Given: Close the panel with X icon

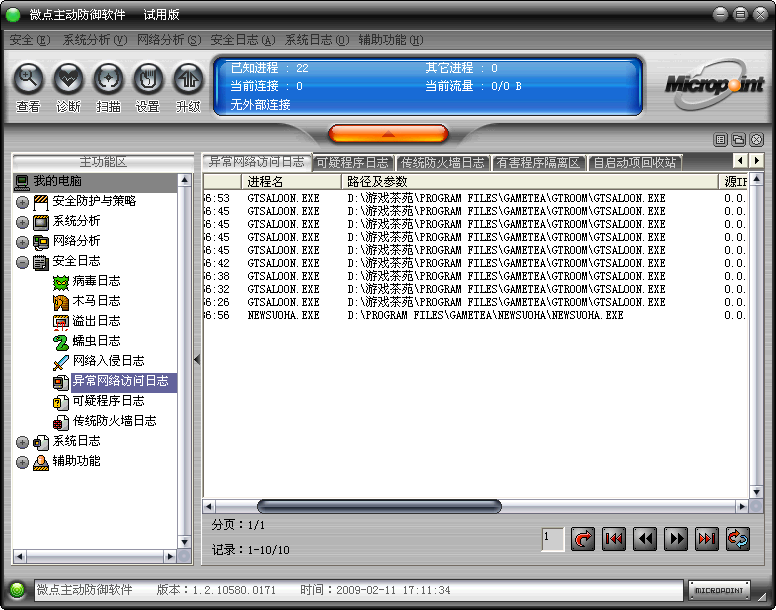Looking at the screenshot, I should (x=757, y=140).
